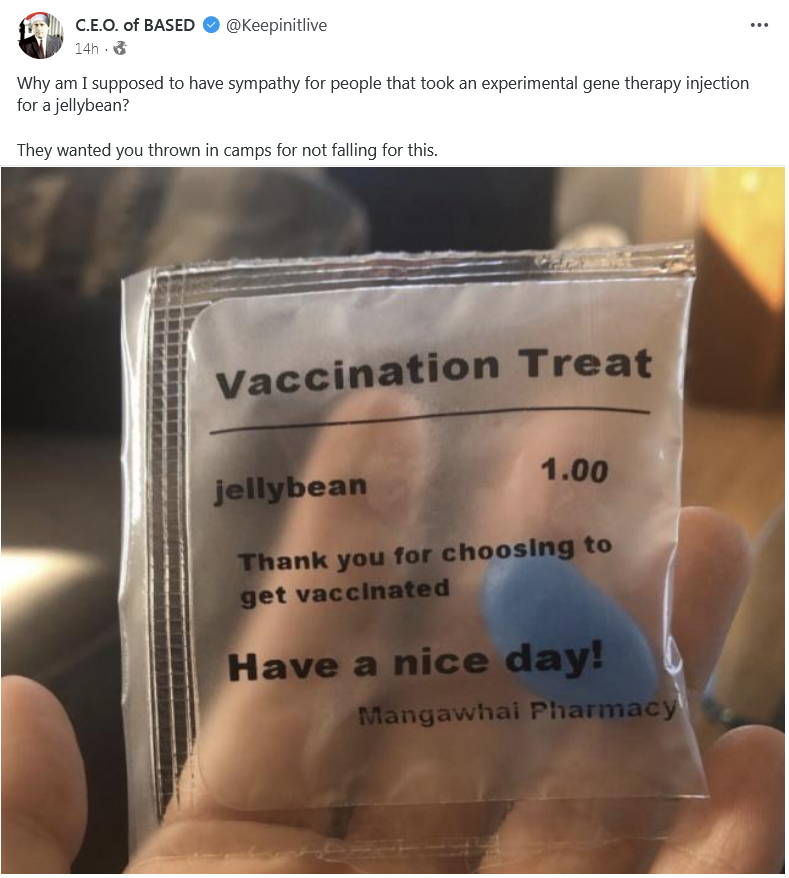The width and height of the screenshot is (789, 878).
Task: Open the C.E.O. of BASED profile name
Action: pyautogui.click(x=134, y=25)
